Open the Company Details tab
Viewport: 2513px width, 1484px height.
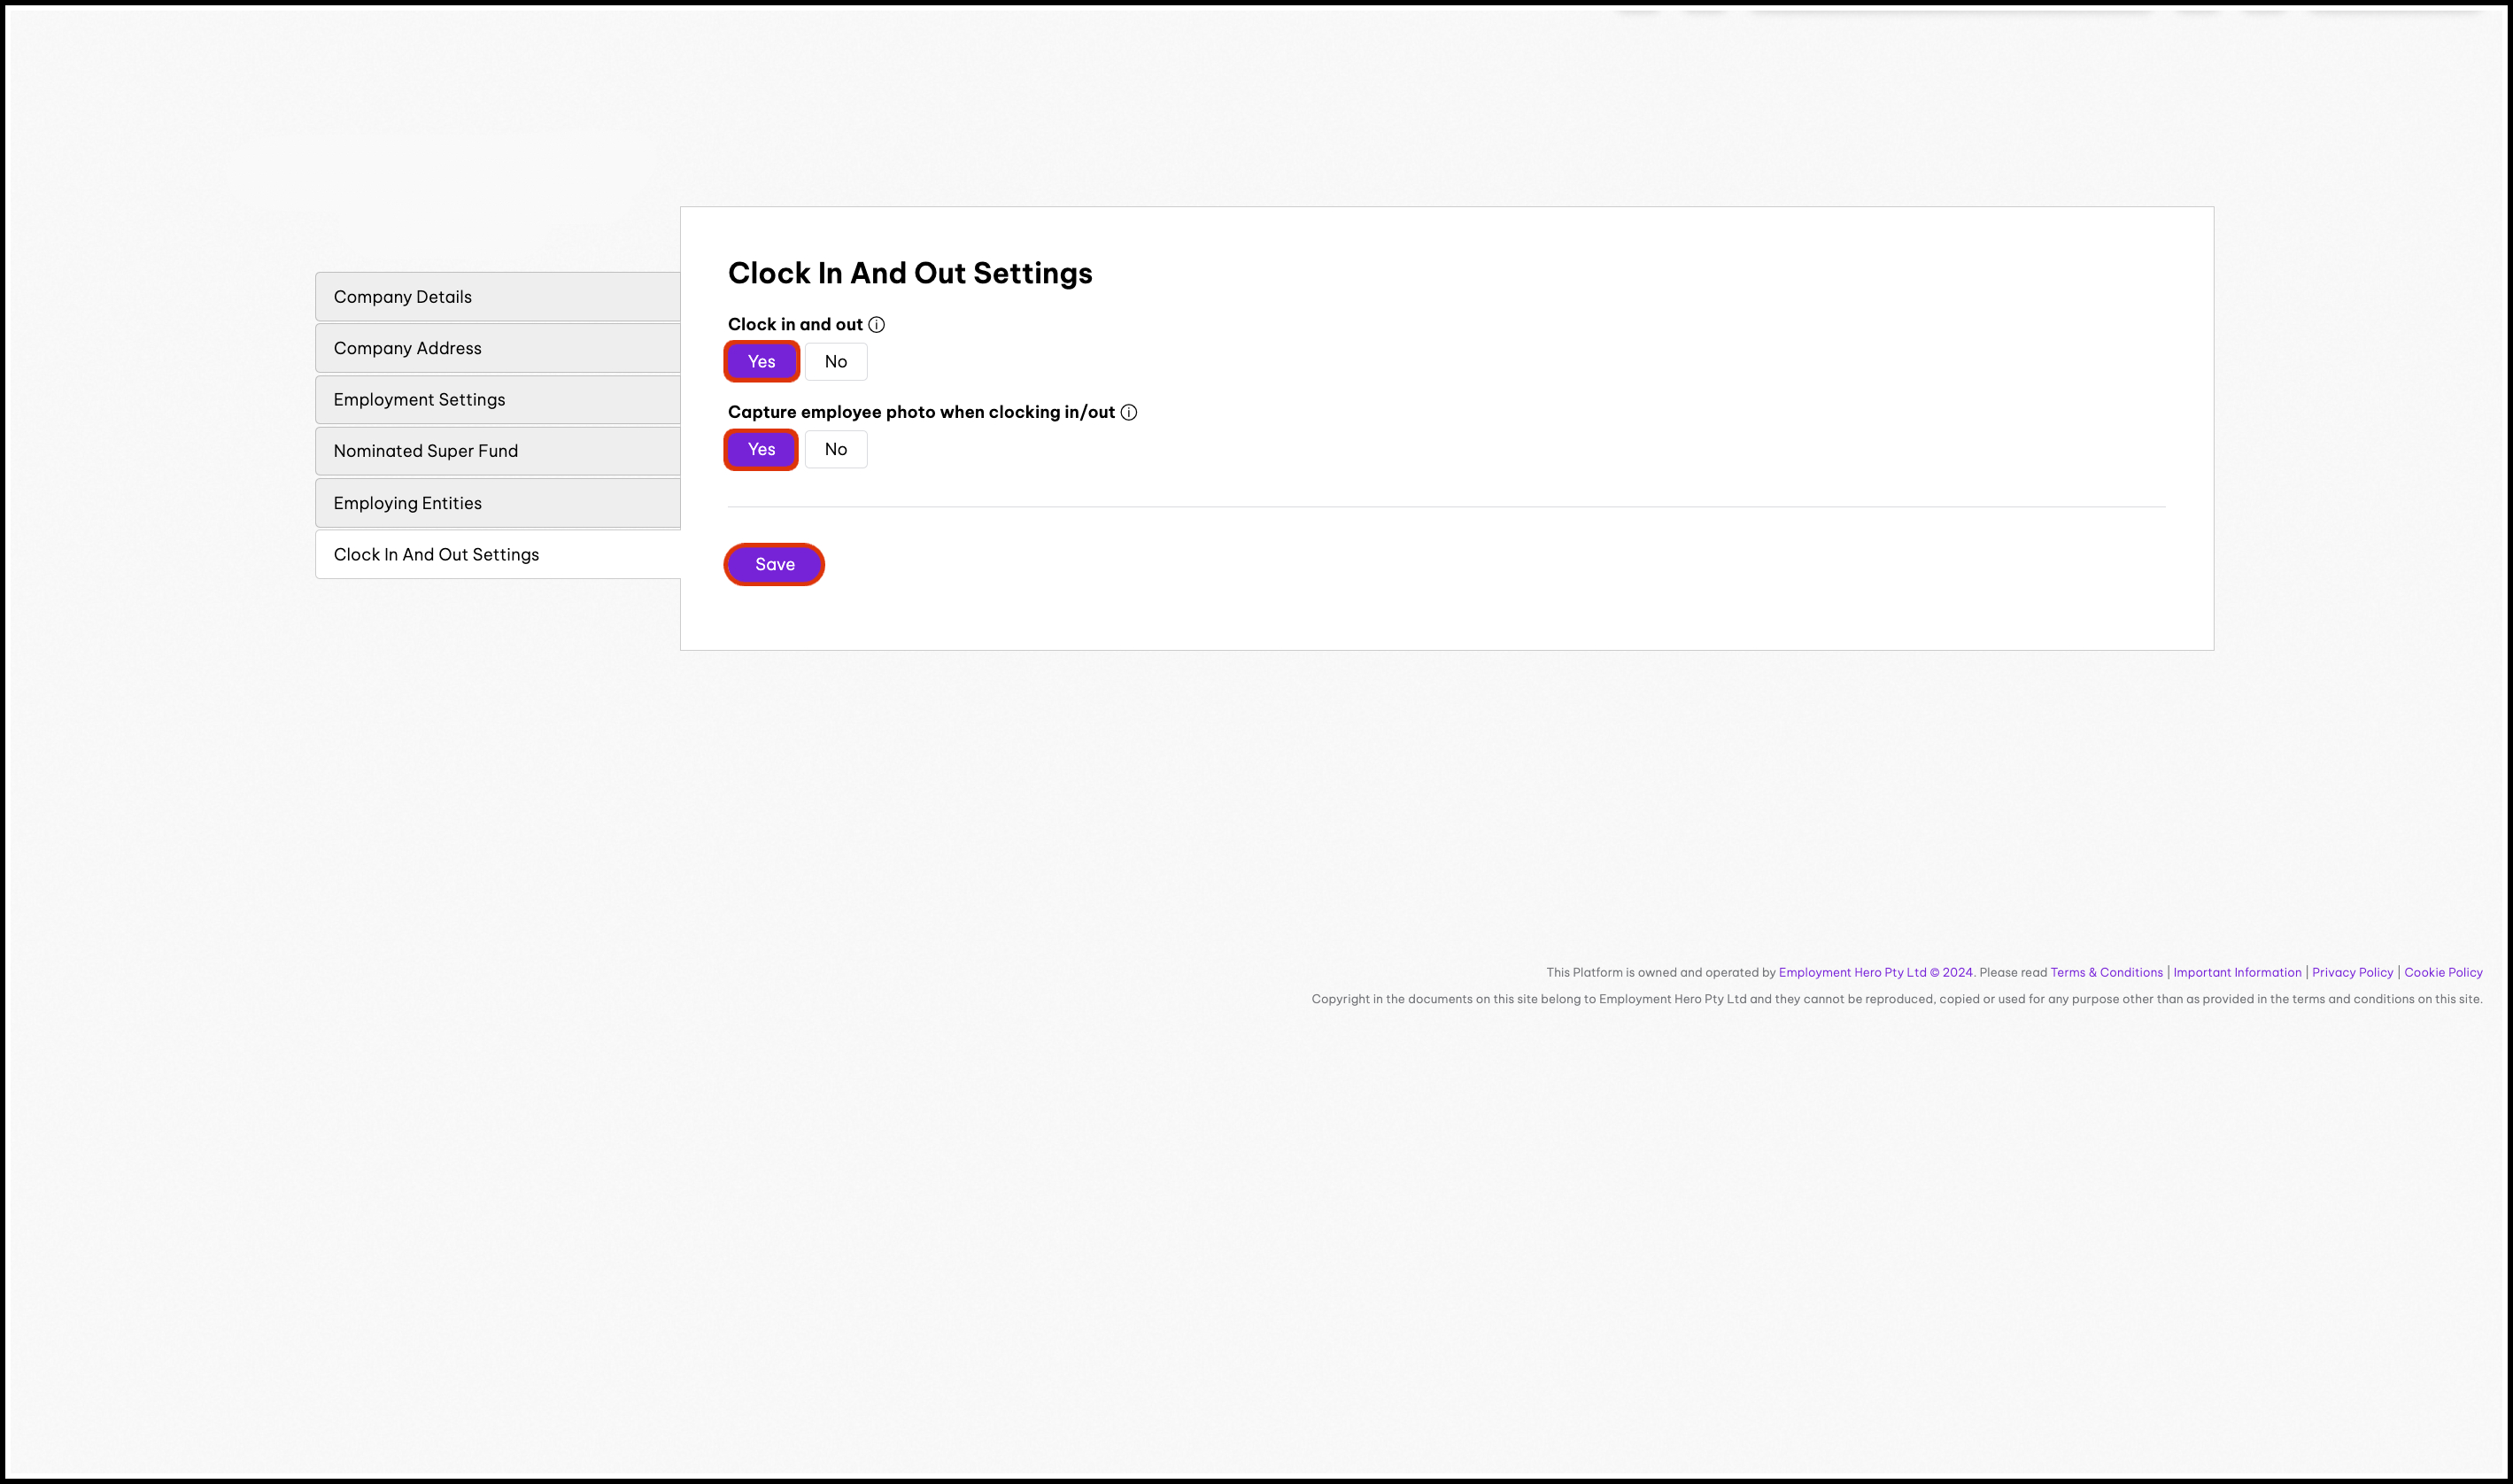point(498,297)
